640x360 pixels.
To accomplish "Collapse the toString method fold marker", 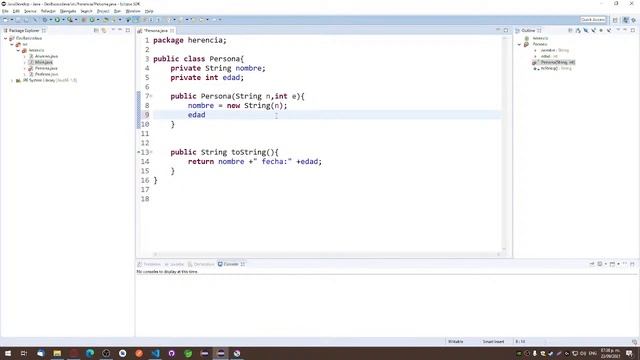I will point(151,152).
